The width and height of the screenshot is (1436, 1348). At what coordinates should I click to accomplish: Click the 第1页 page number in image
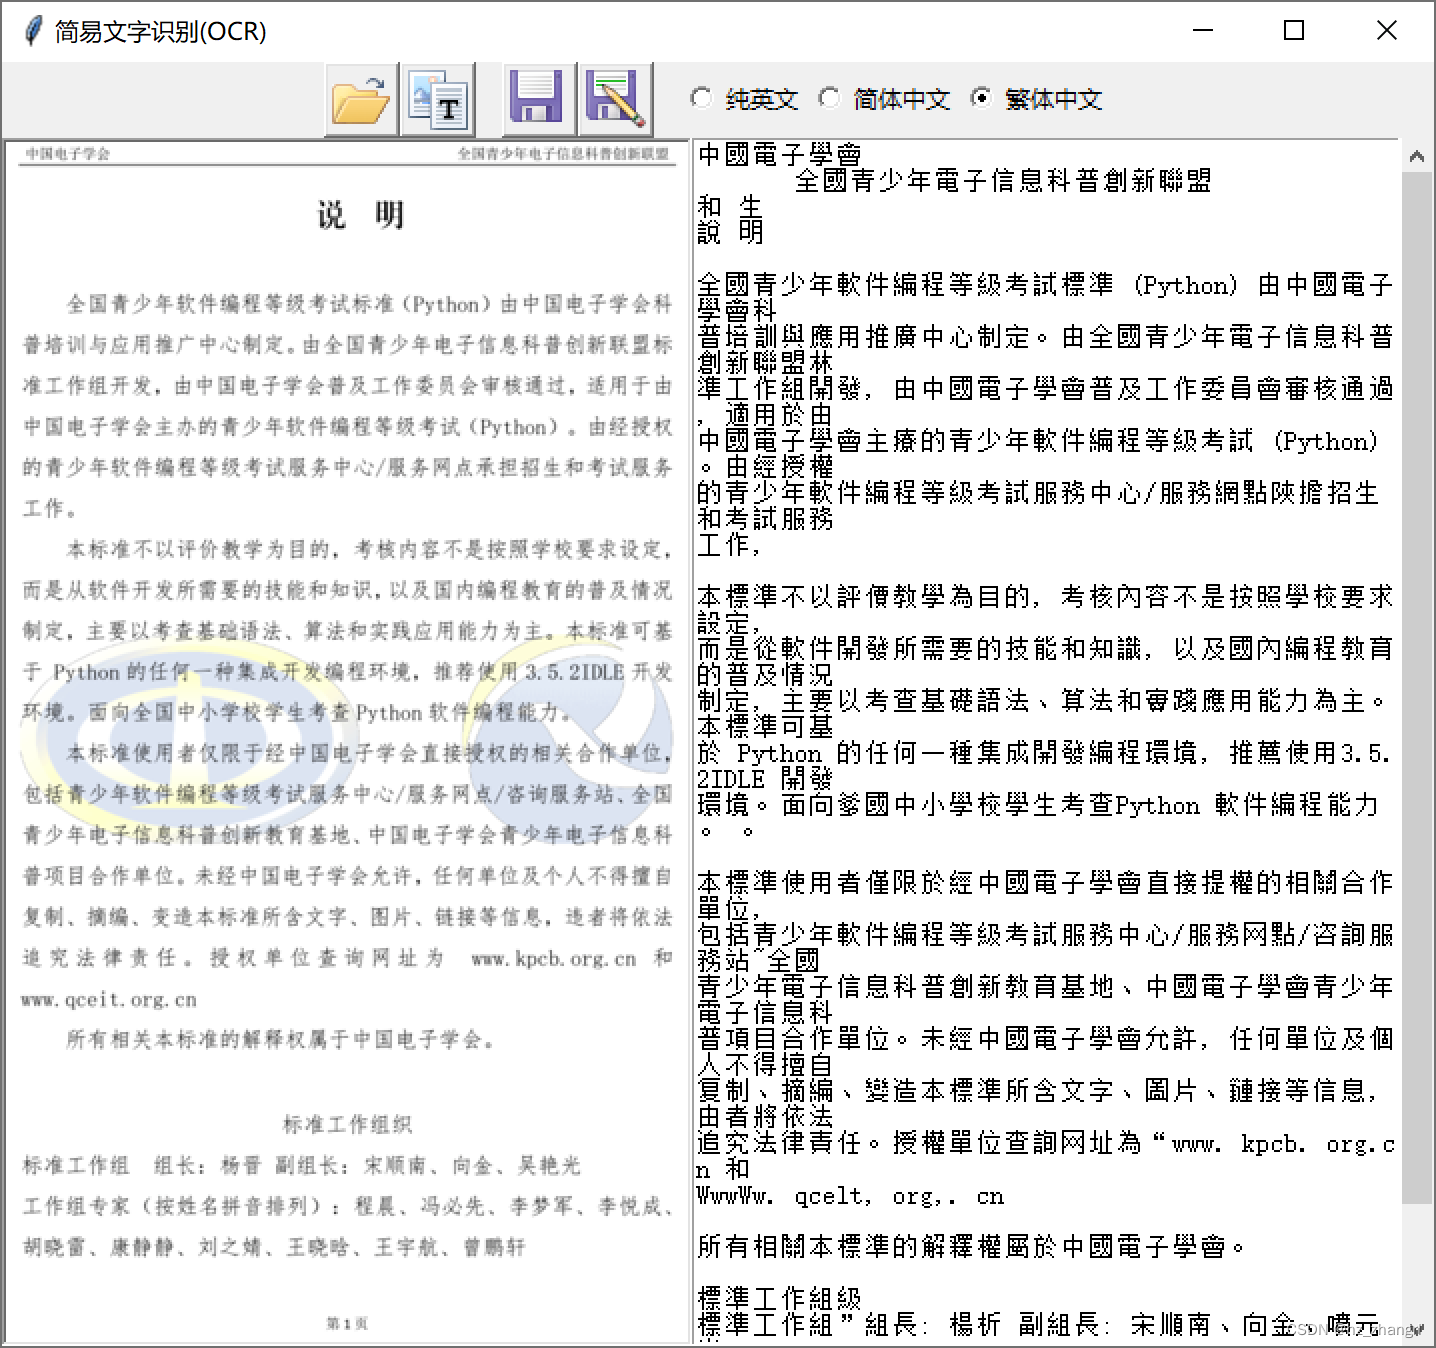coord(347,1323)
